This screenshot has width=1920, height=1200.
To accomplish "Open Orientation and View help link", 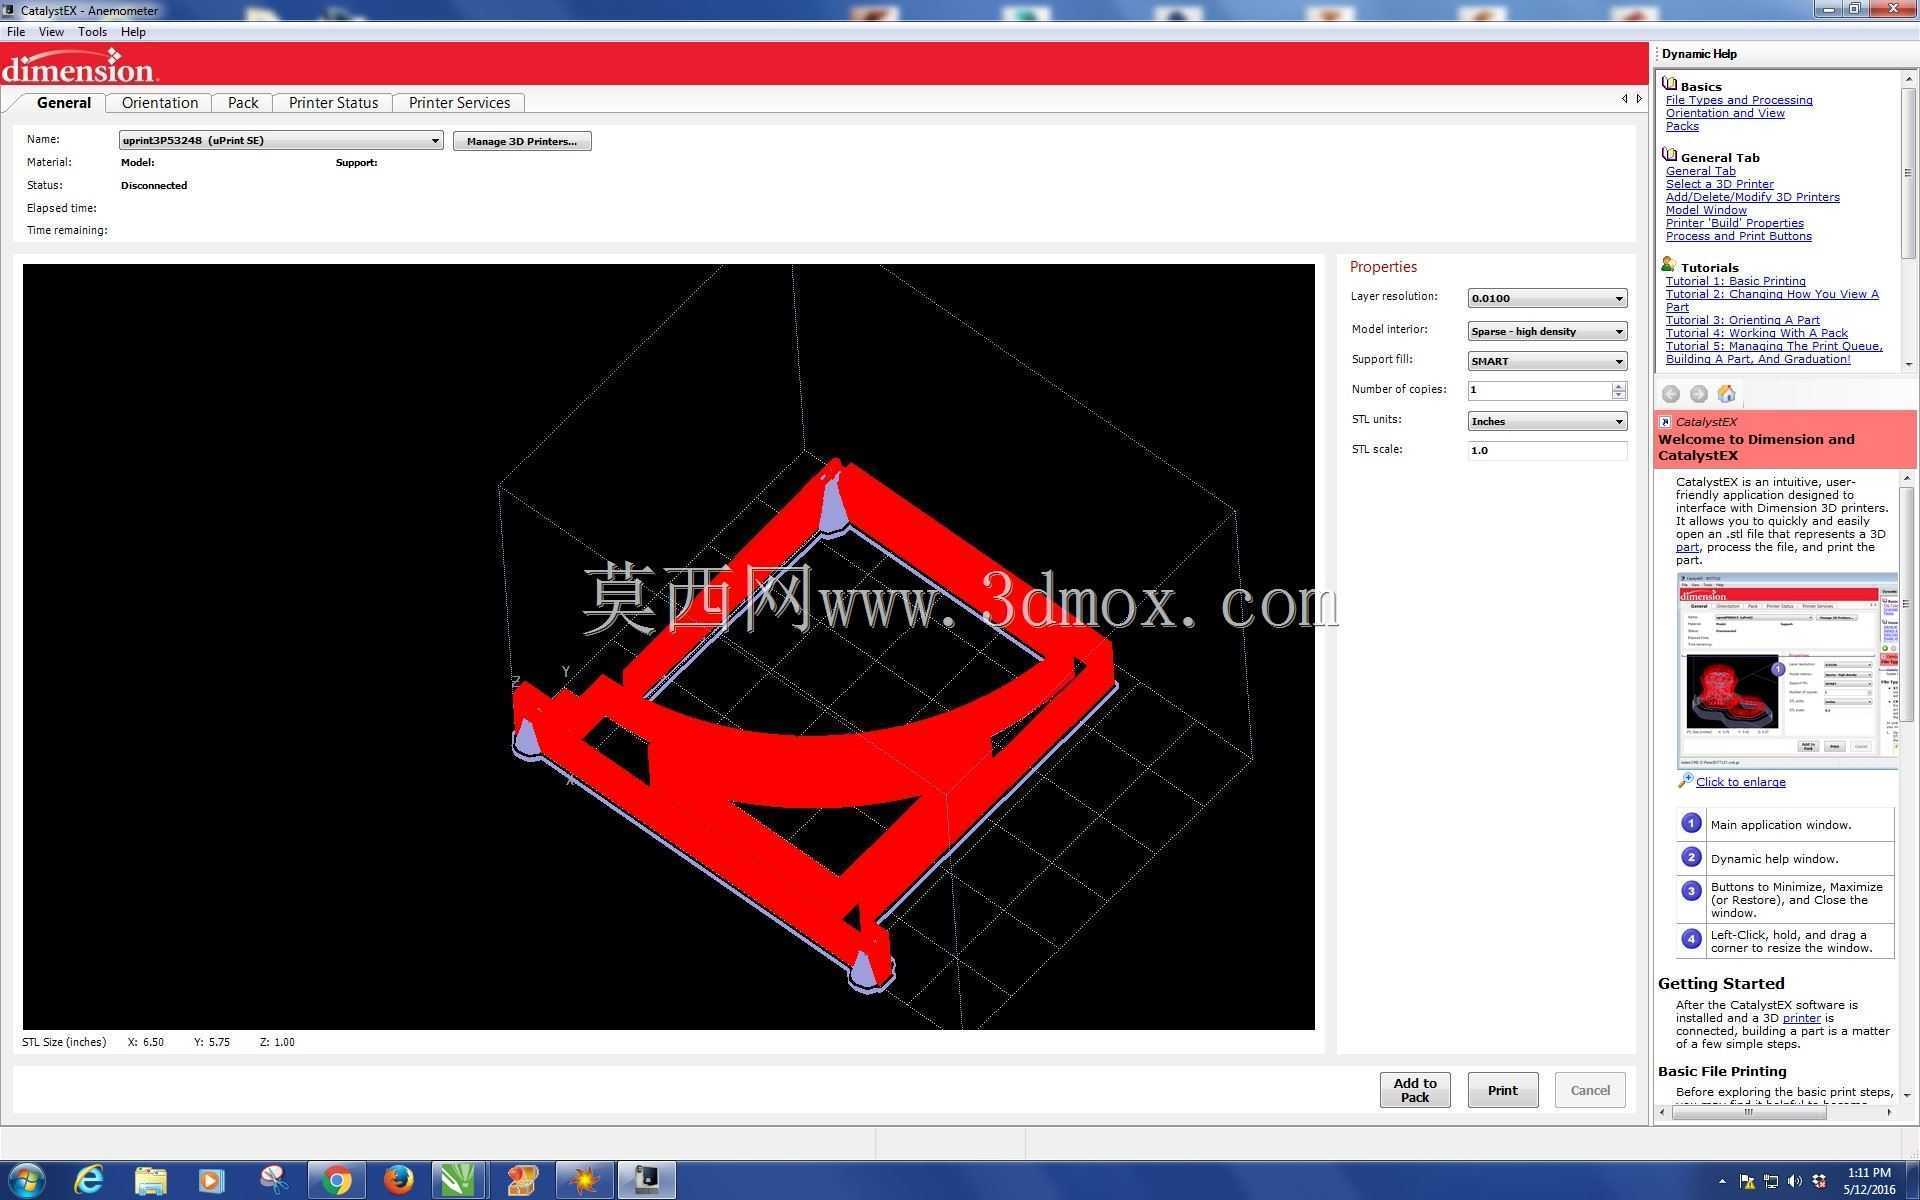I will pos(1725,113).
